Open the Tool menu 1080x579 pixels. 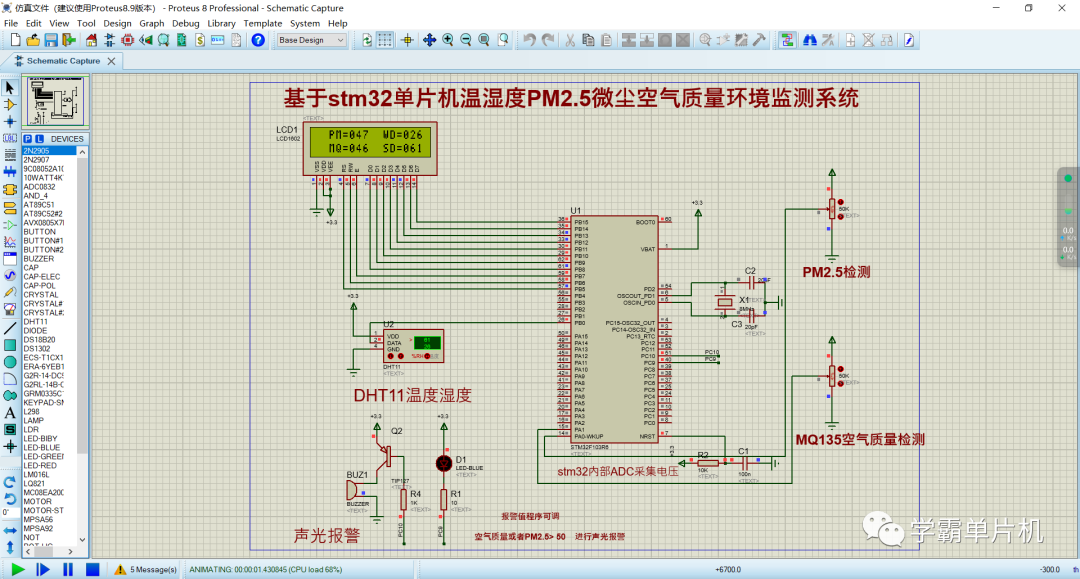point(86,23)
